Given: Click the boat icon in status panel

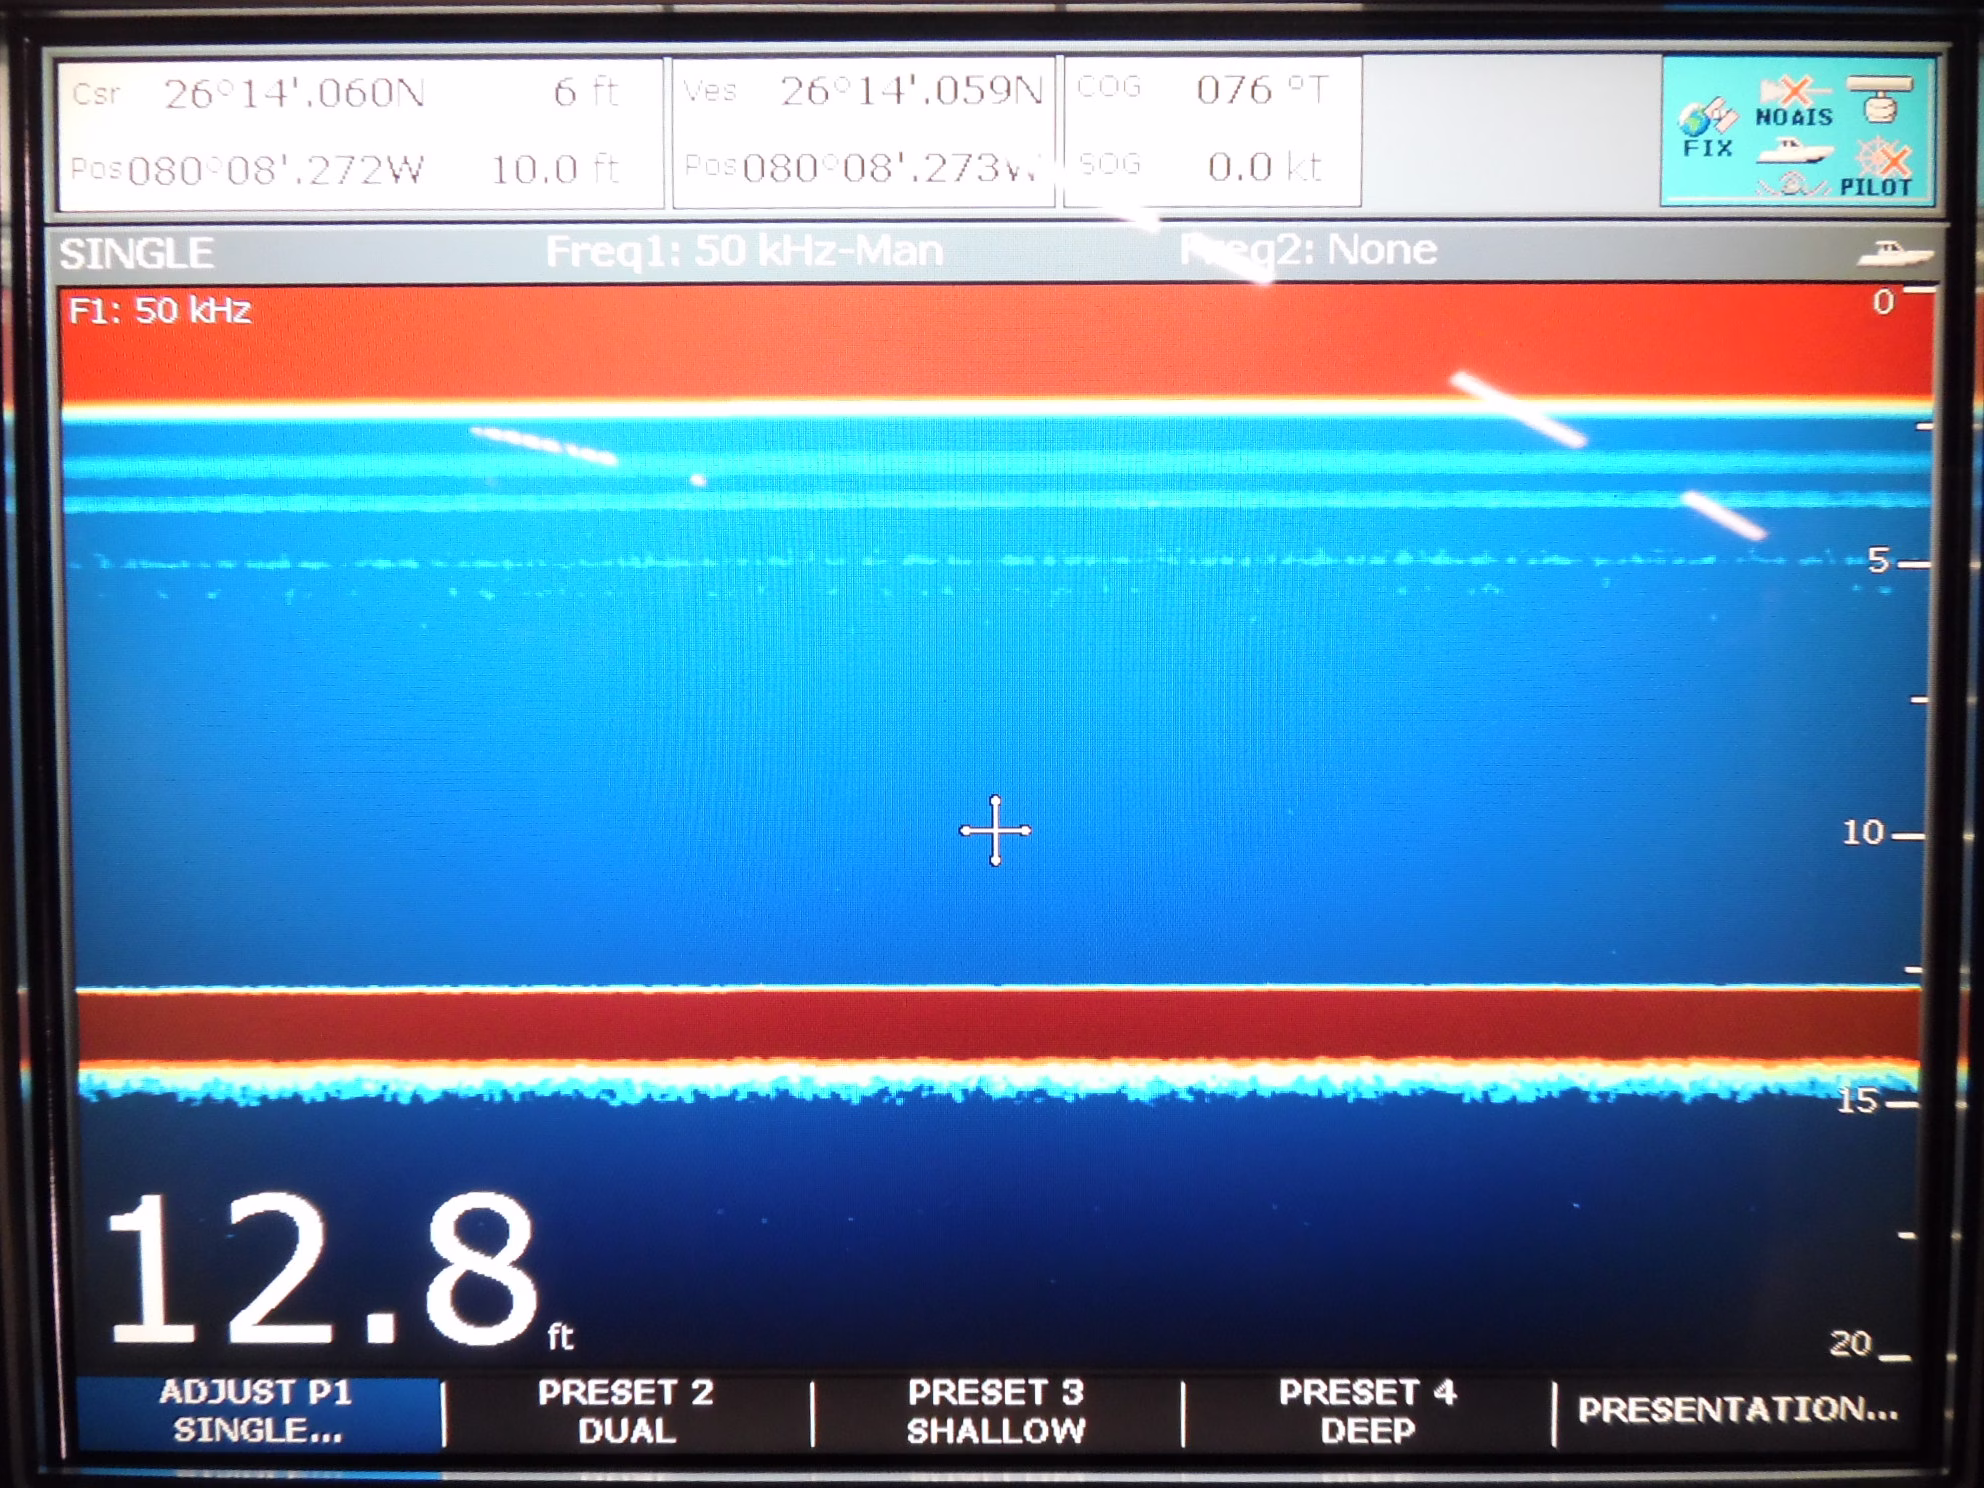Looking at the screenshot, I should 1794,151.
